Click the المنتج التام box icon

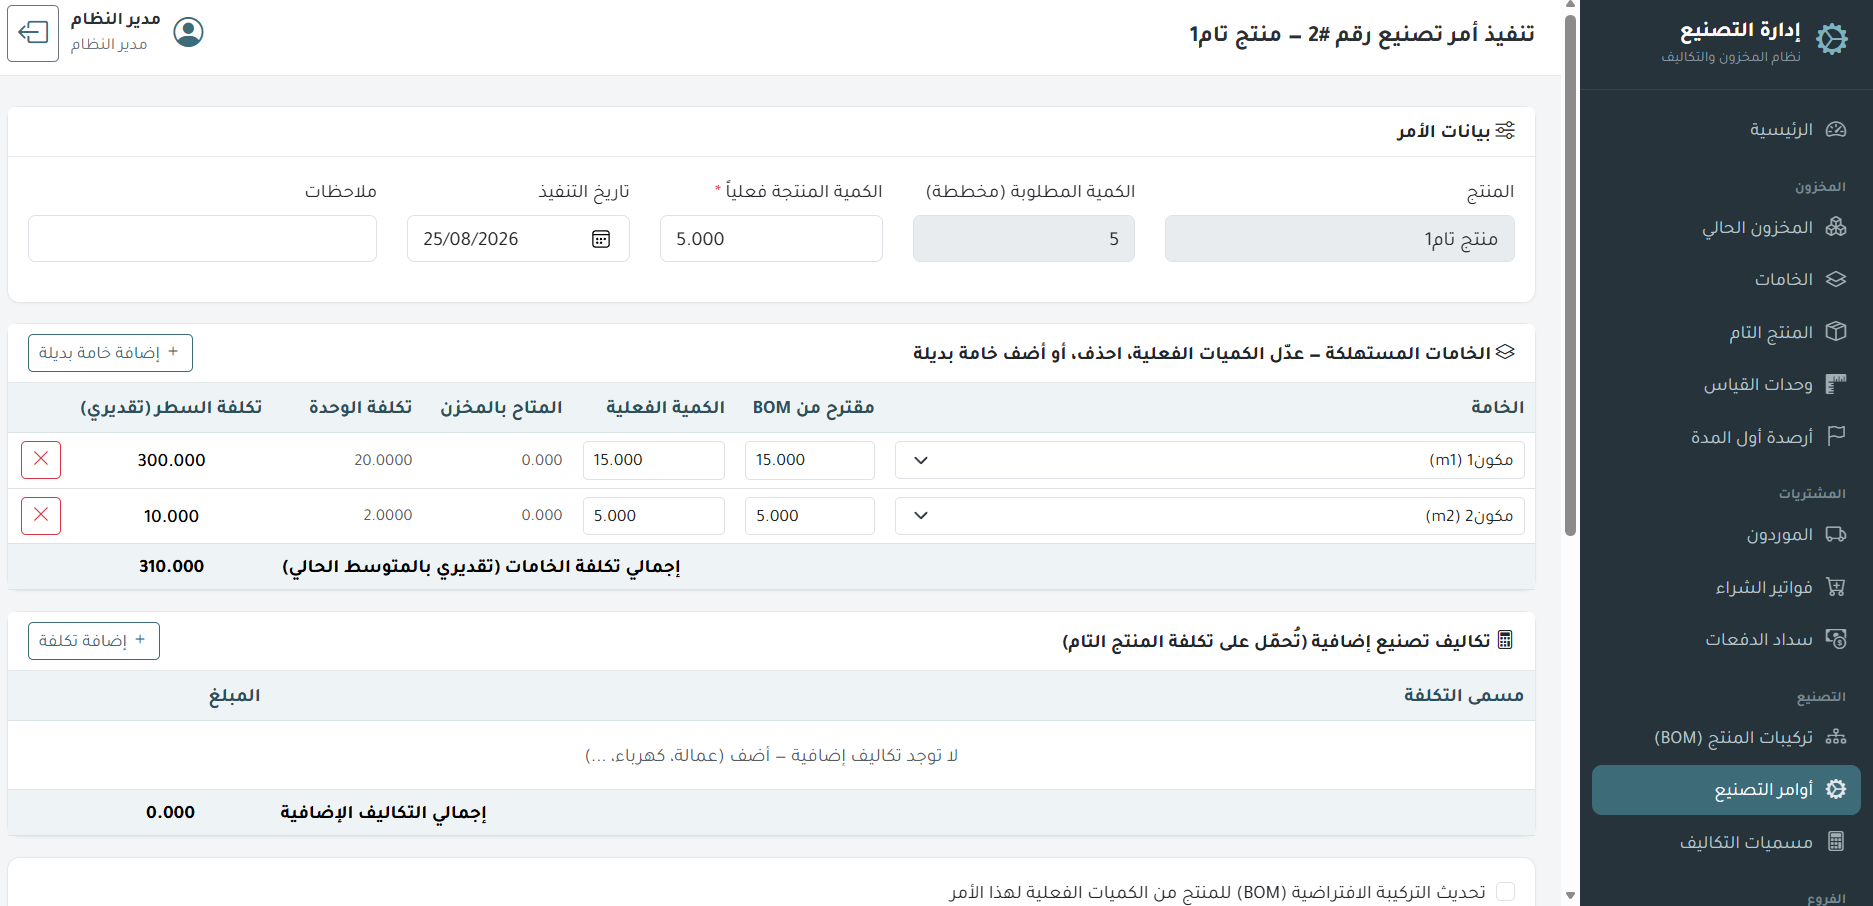[1836, 331]
